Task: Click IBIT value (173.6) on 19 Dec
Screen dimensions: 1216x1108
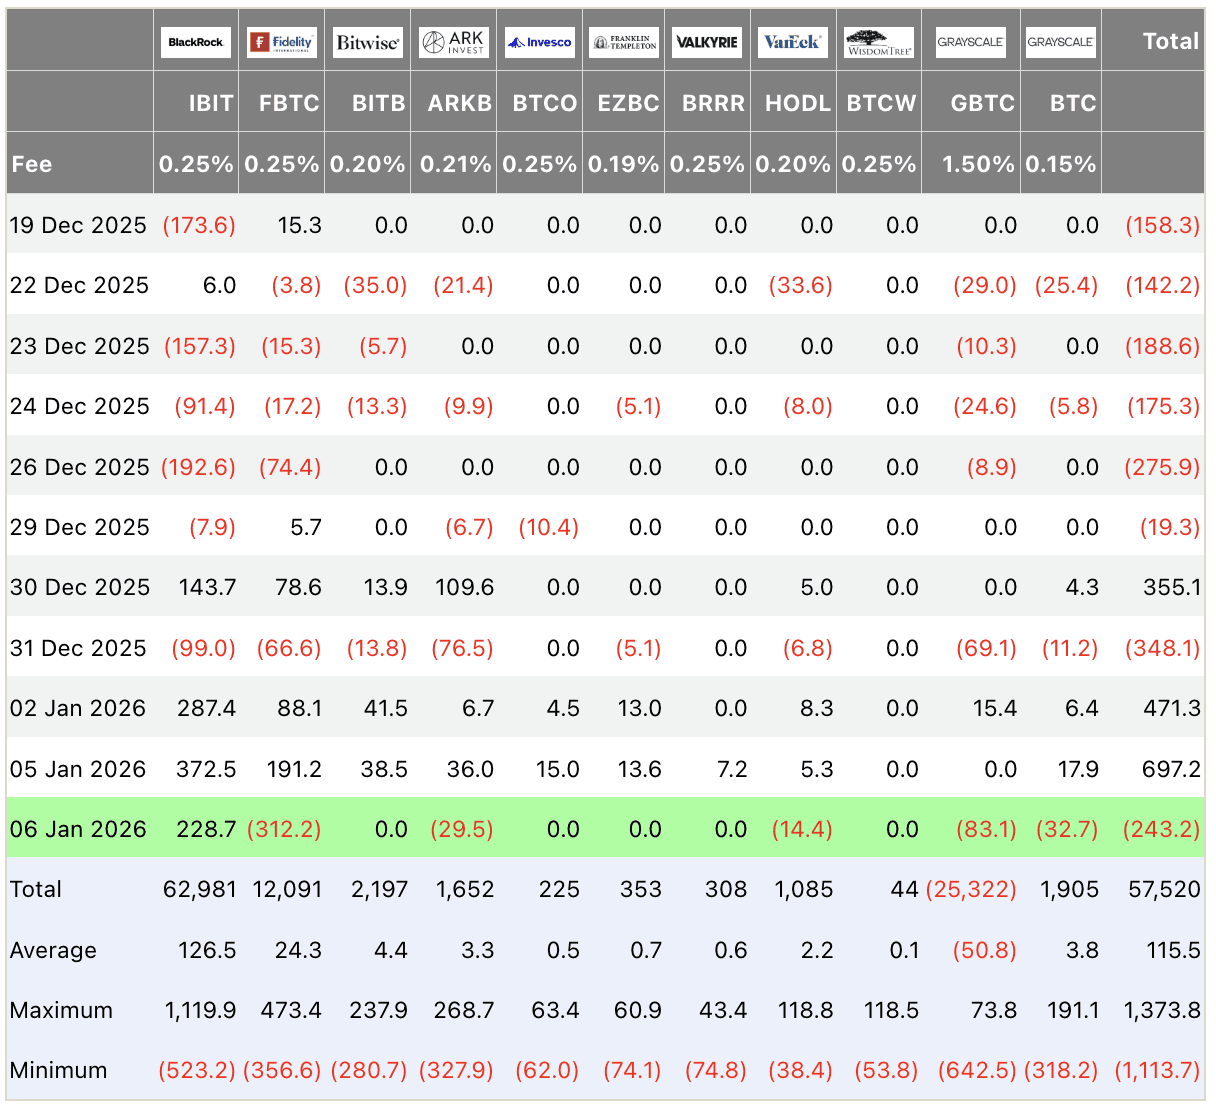Action: pyautogui.click(x=199, y=225)
